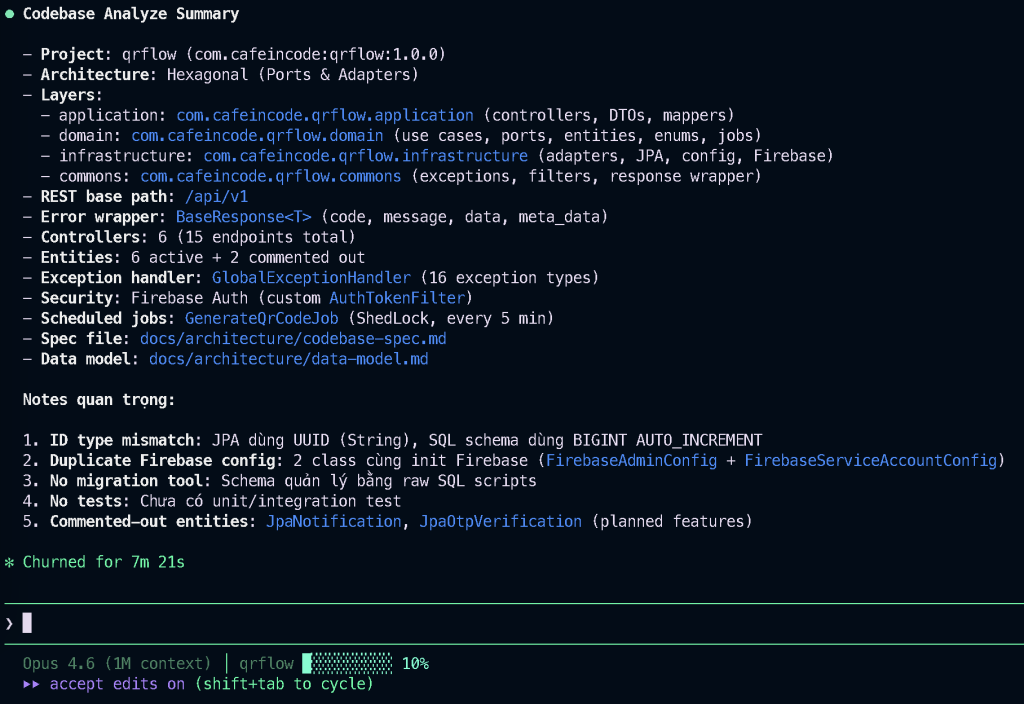Viewport: 1024px width, 704px height.
Task: Click the prompt chevron symbol
Action: (x=9, y=624)
